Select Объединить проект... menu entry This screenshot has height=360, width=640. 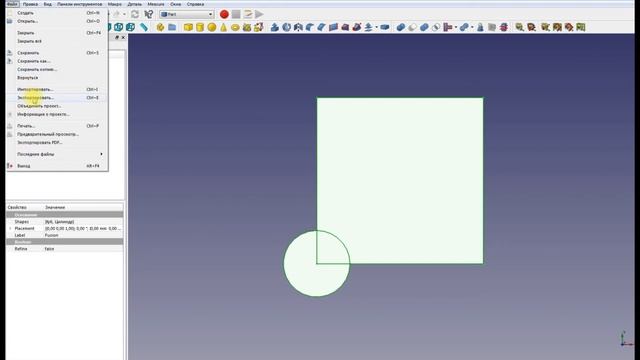point(57,106)
